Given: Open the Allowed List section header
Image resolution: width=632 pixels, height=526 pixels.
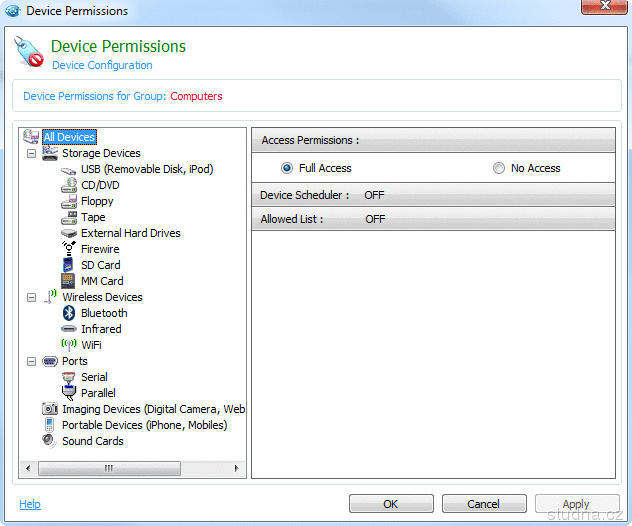Looking at the screenshot, I should pos(433,219).
